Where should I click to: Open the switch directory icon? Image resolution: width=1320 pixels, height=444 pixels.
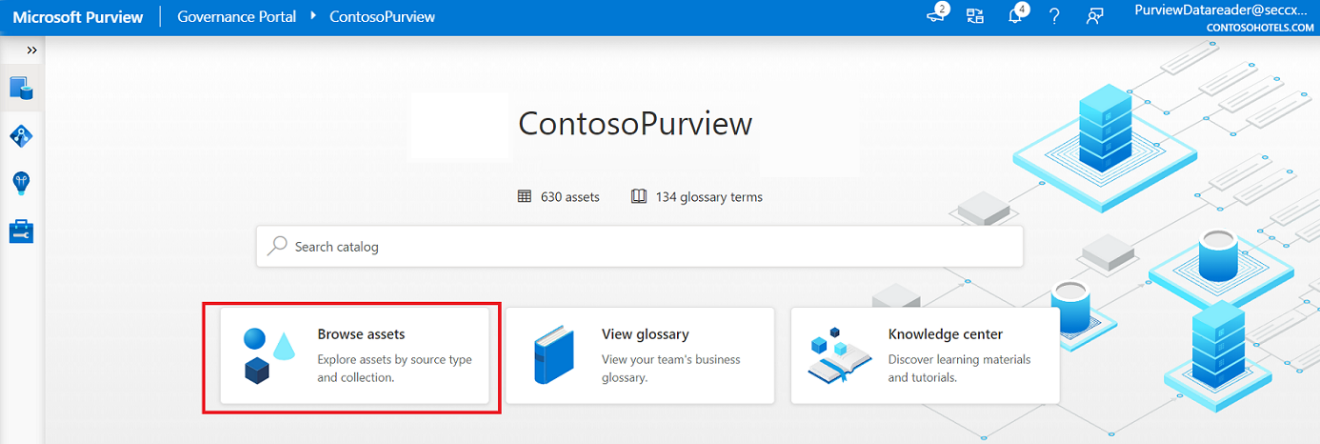point(975,16)
